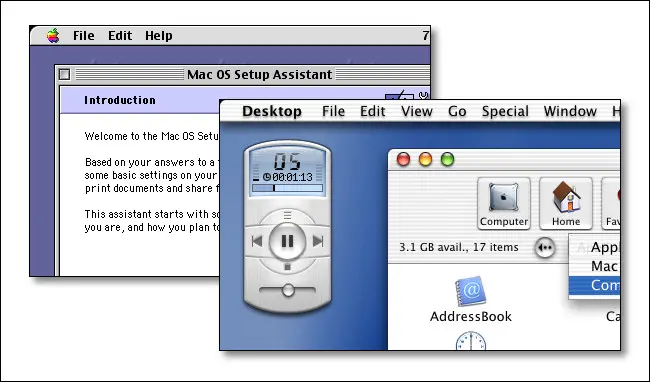Select Mac item in popup menu
This screenshot has height=382, width=650.
coord(594,266)
